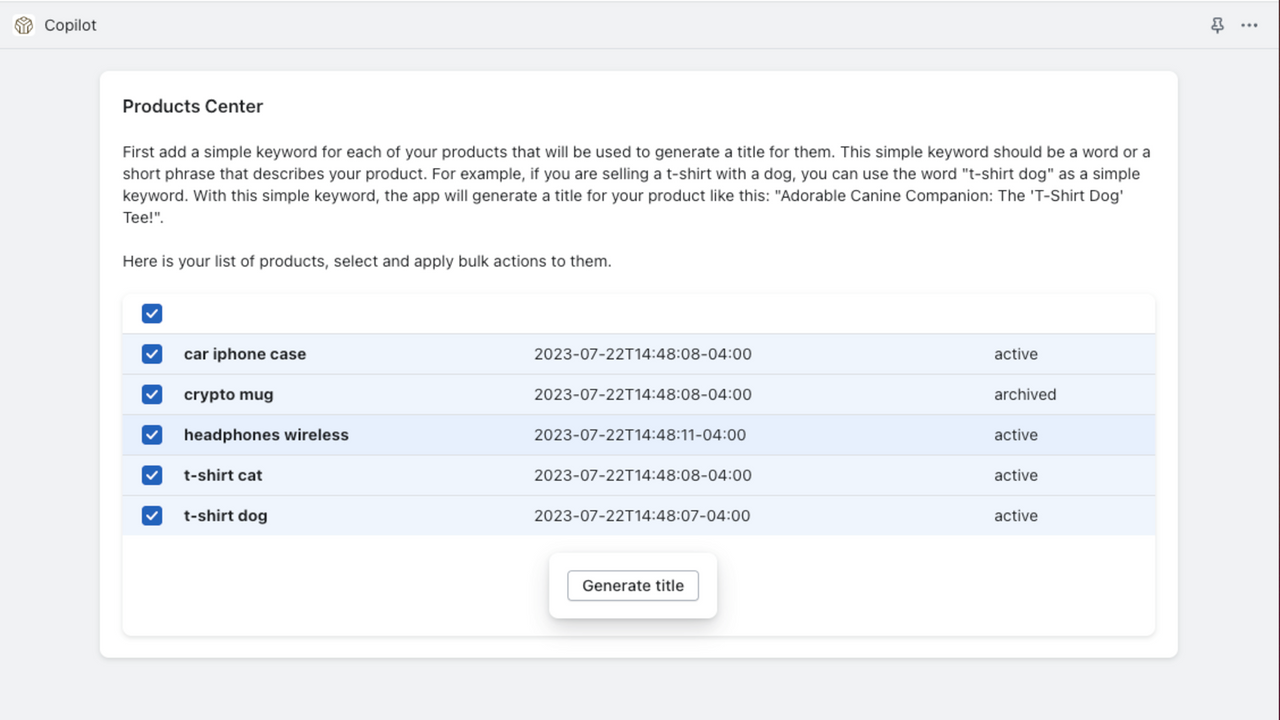The image size is (1280, 720).
Task: Uncheck the t-shirt cat checkbox
Action: (x=152, y=476)
